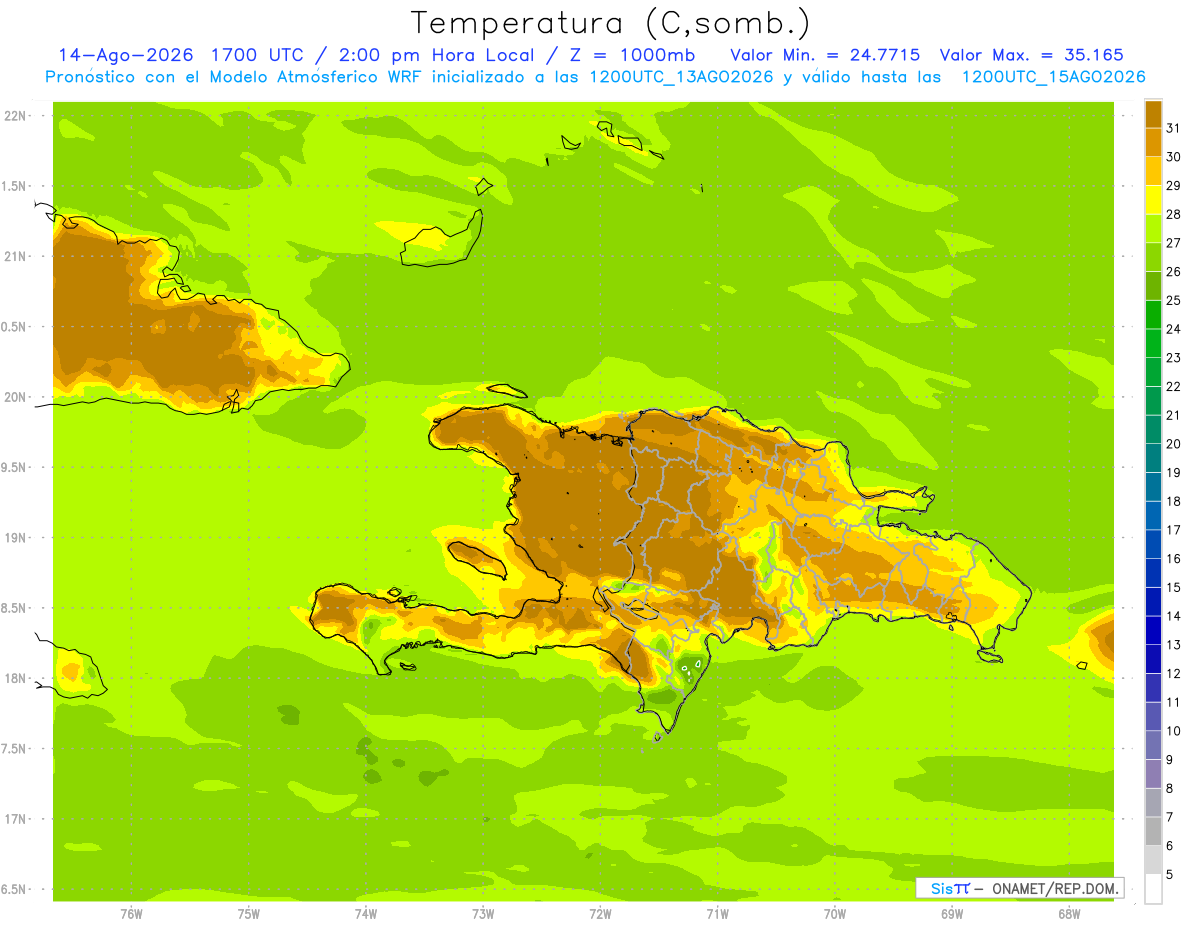Pick the legend swatch between 29 and 30
The height and width of the screenshot is (927, 1200).
click(1153, 171)
